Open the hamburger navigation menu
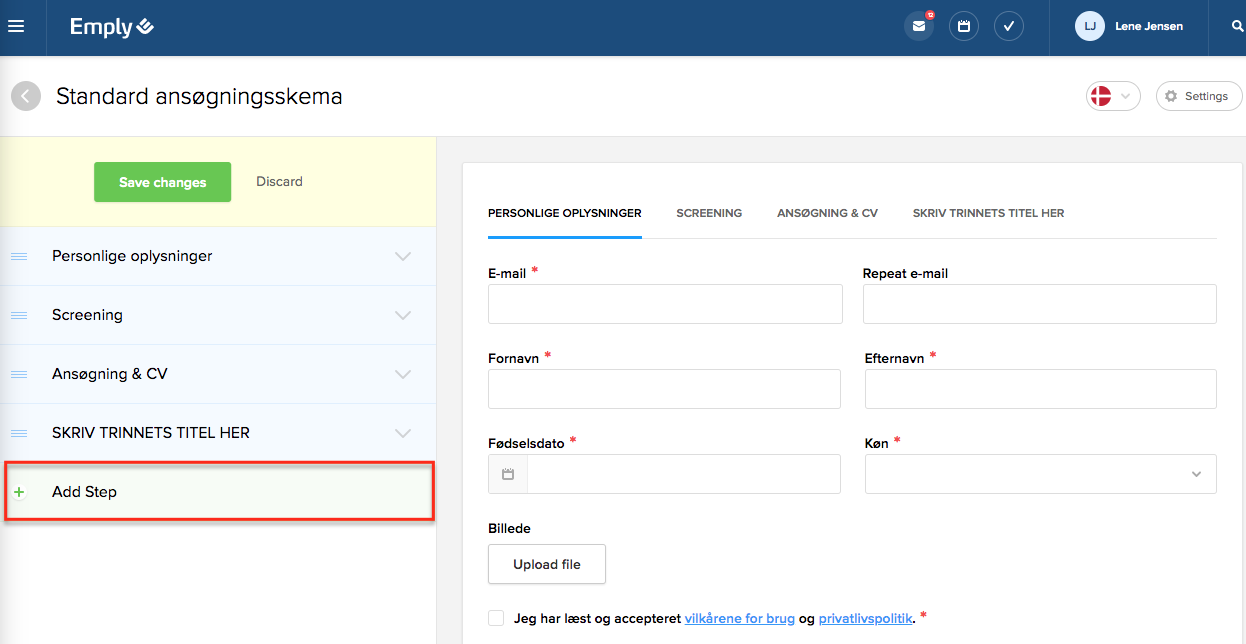The width and height of the screenshot is (1246, 644). tap(16, 27)
